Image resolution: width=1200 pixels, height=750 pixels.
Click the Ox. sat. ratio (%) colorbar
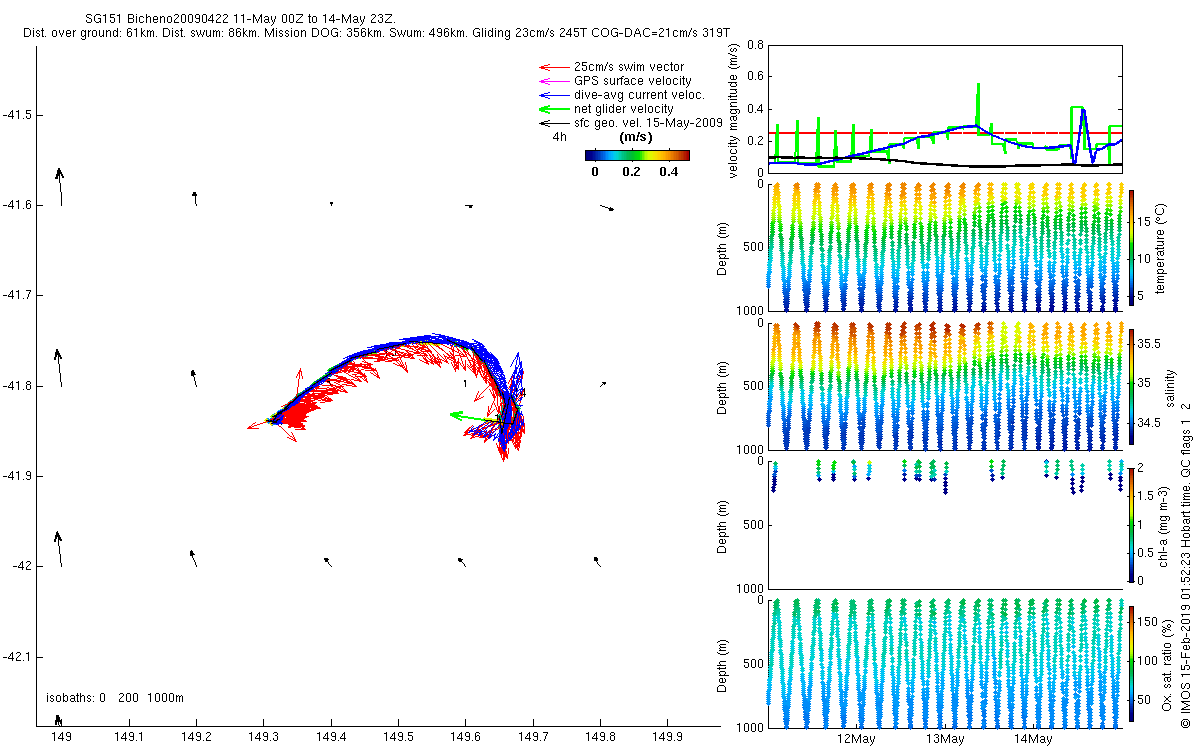(x=1131, y=662)
